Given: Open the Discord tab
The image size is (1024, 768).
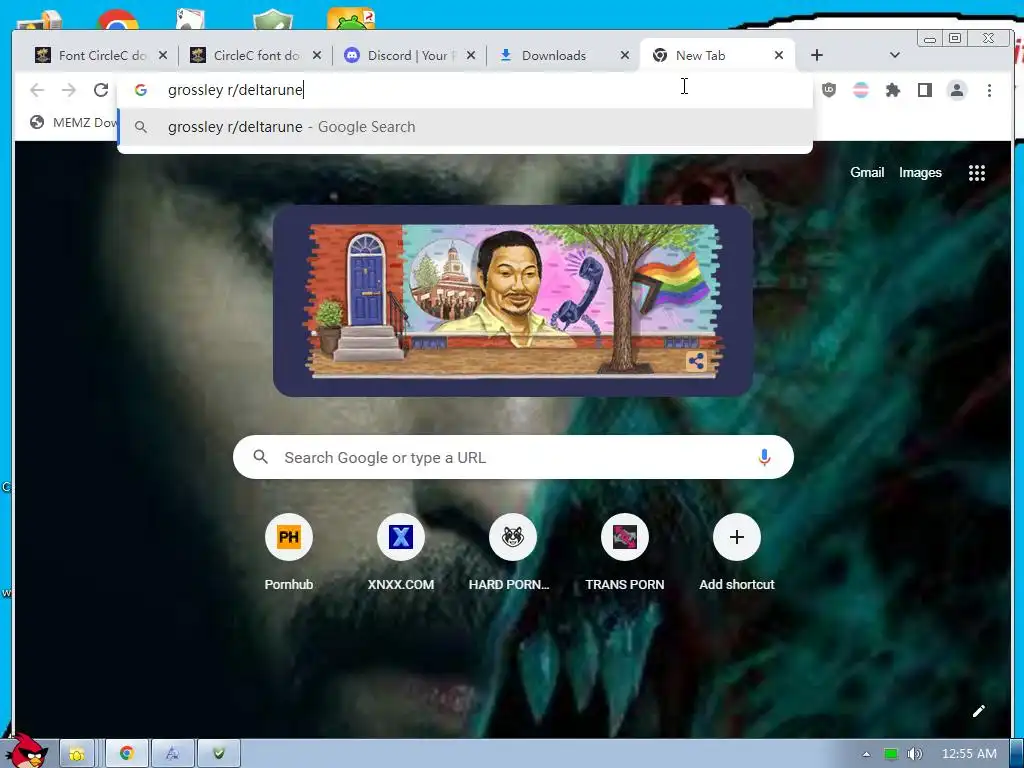Looking at the screenshot, I should pos(408,56).
